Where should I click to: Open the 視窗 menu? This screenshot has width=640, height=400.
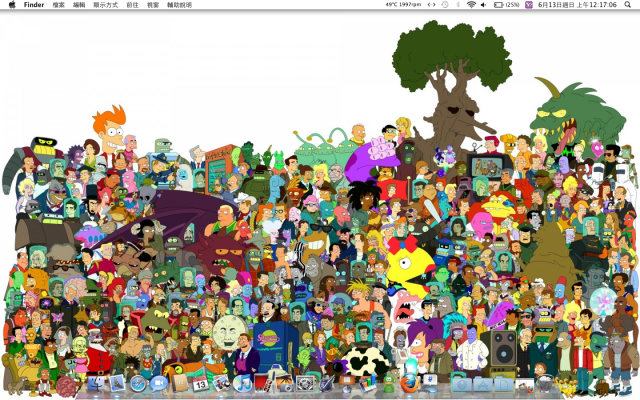click(x=153, y=5)
